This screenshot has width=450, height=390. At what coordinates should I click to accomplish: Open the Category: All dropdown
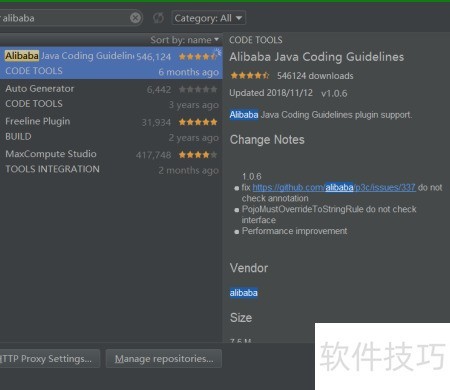tap(208, 18)
